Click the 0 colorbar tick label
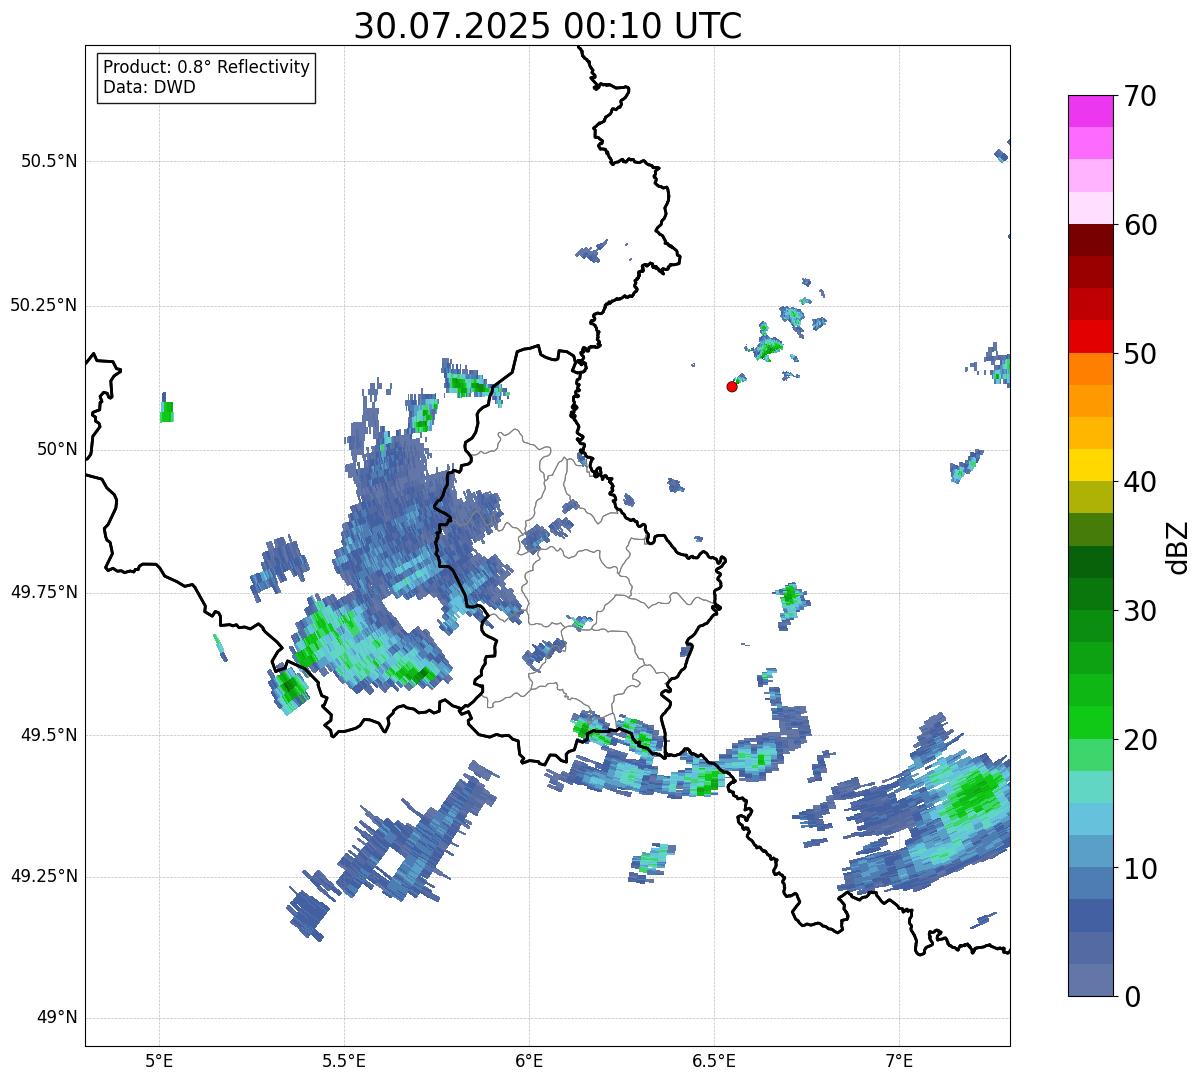 [1132, 997]
